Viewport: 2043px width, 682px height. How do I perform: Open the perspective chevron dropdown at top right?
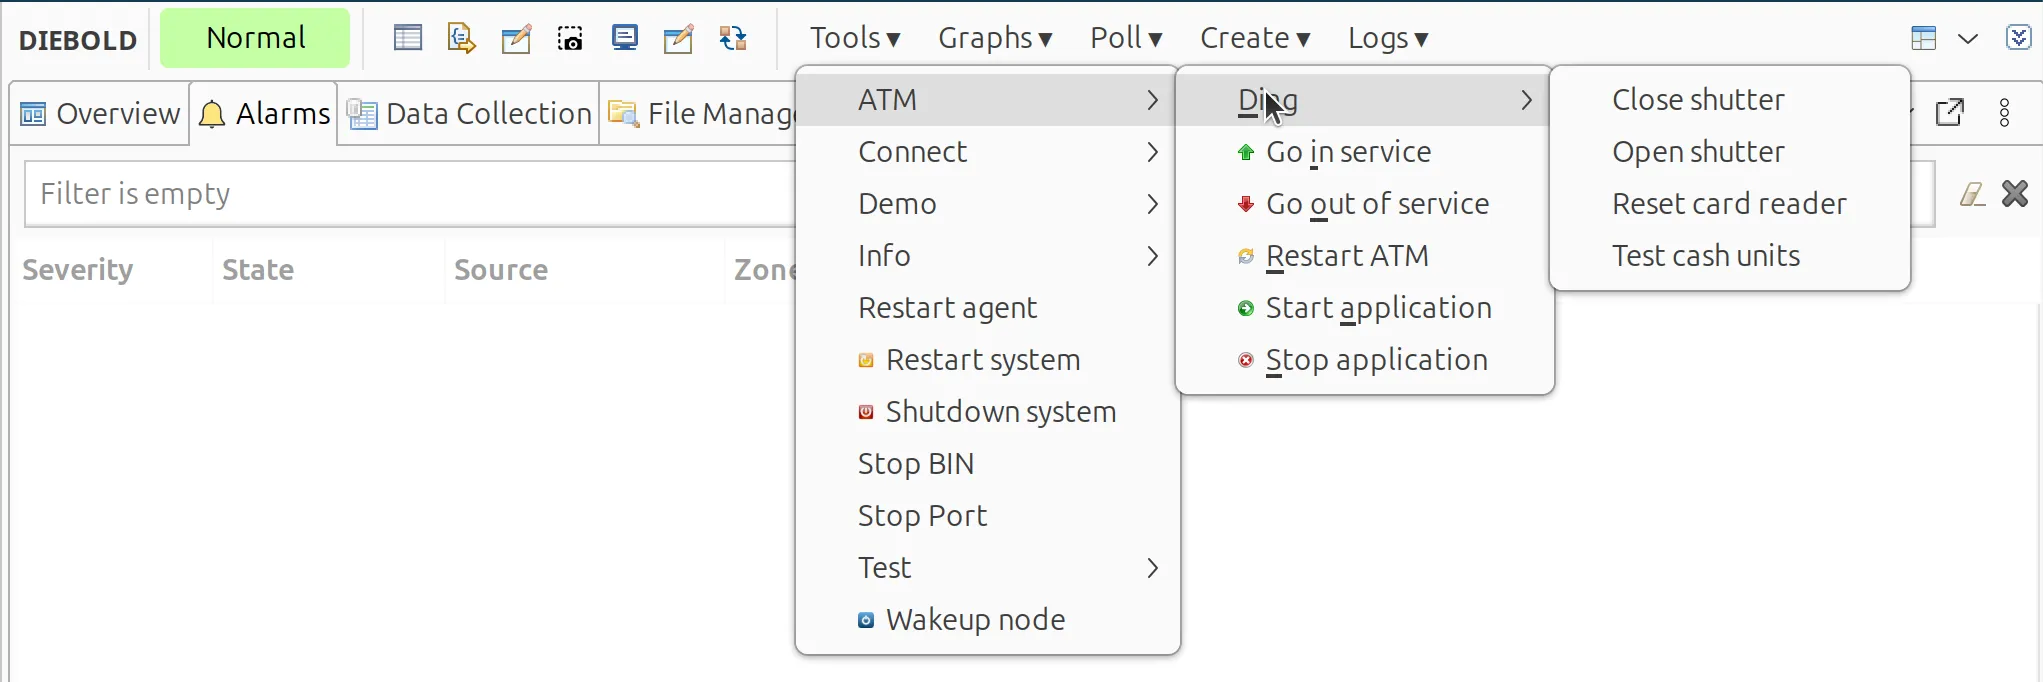click(x=1968, y=39)
